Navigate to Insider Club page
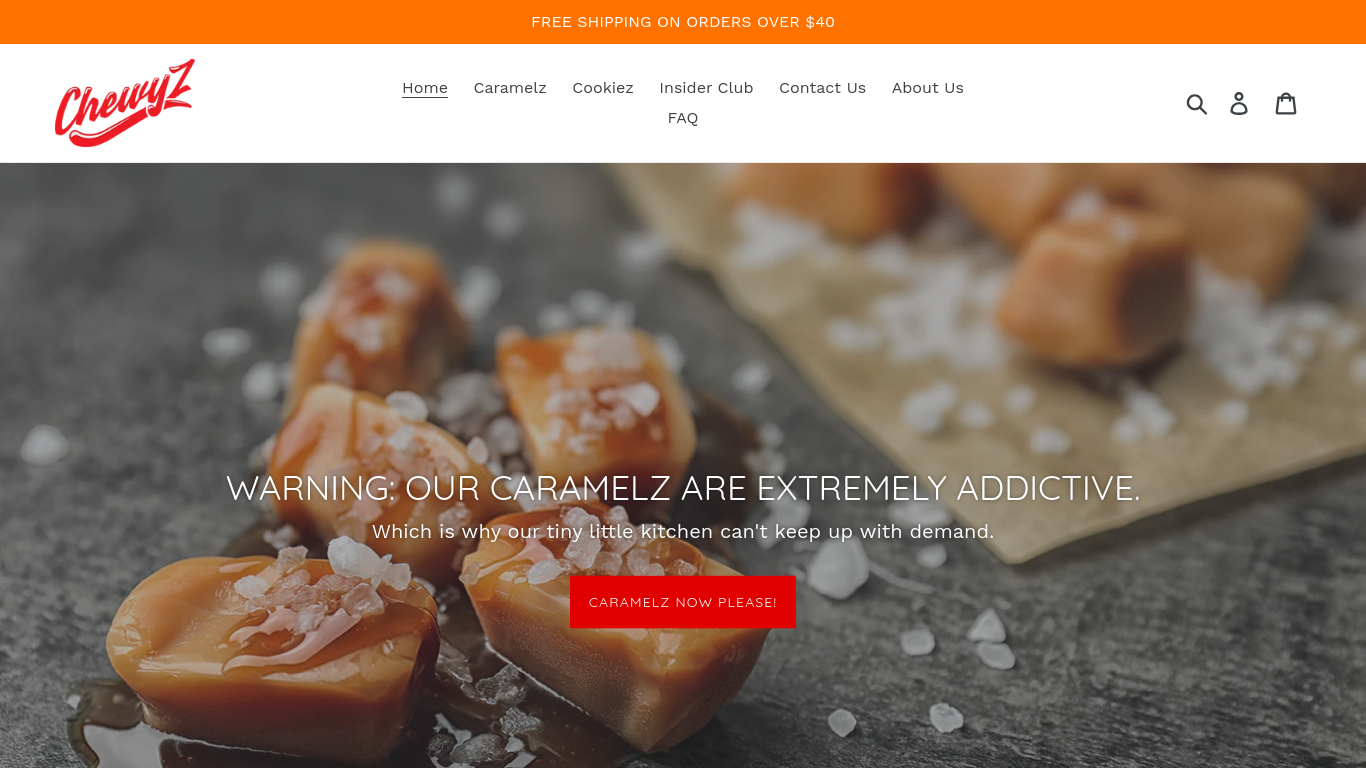This screenshot has height=768, width=1366. click(706, 88)
